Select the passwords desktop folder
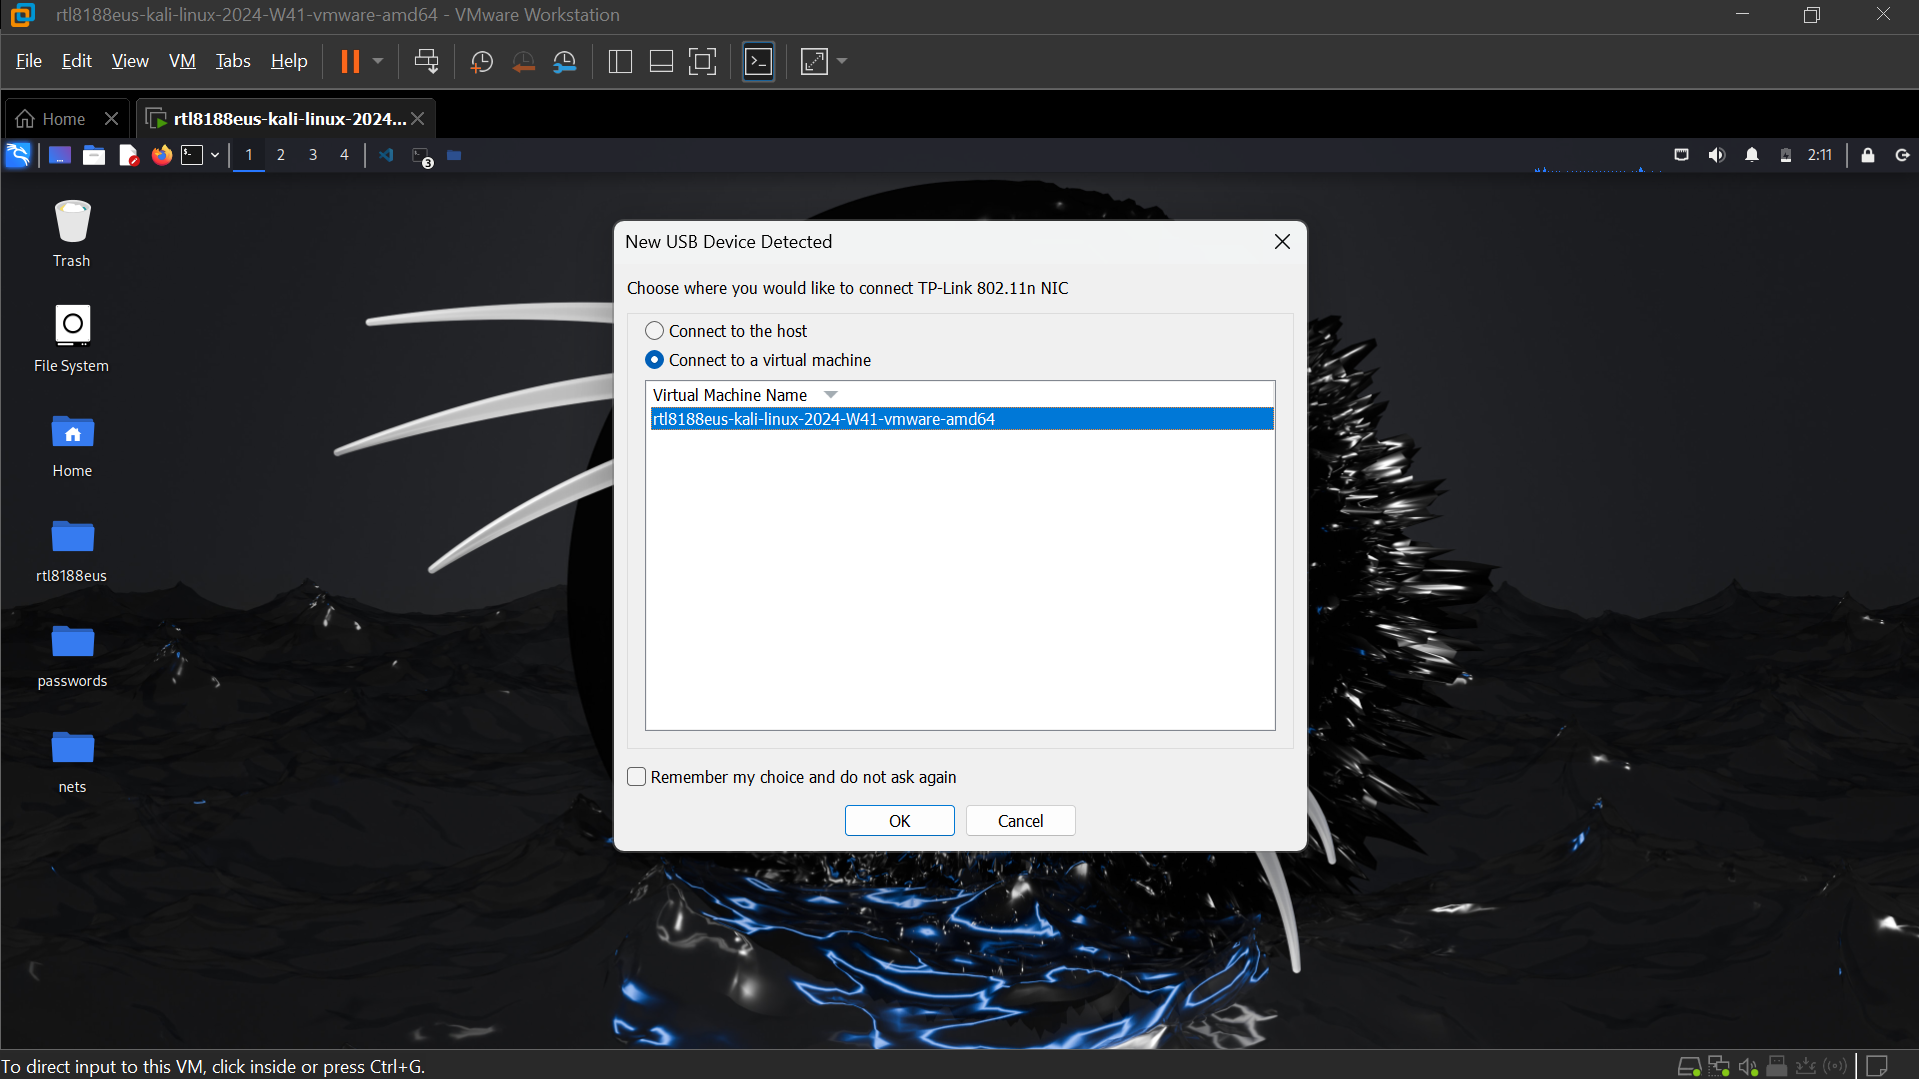The height and width of the screenshot is (1079, 1919). (72, 656)
